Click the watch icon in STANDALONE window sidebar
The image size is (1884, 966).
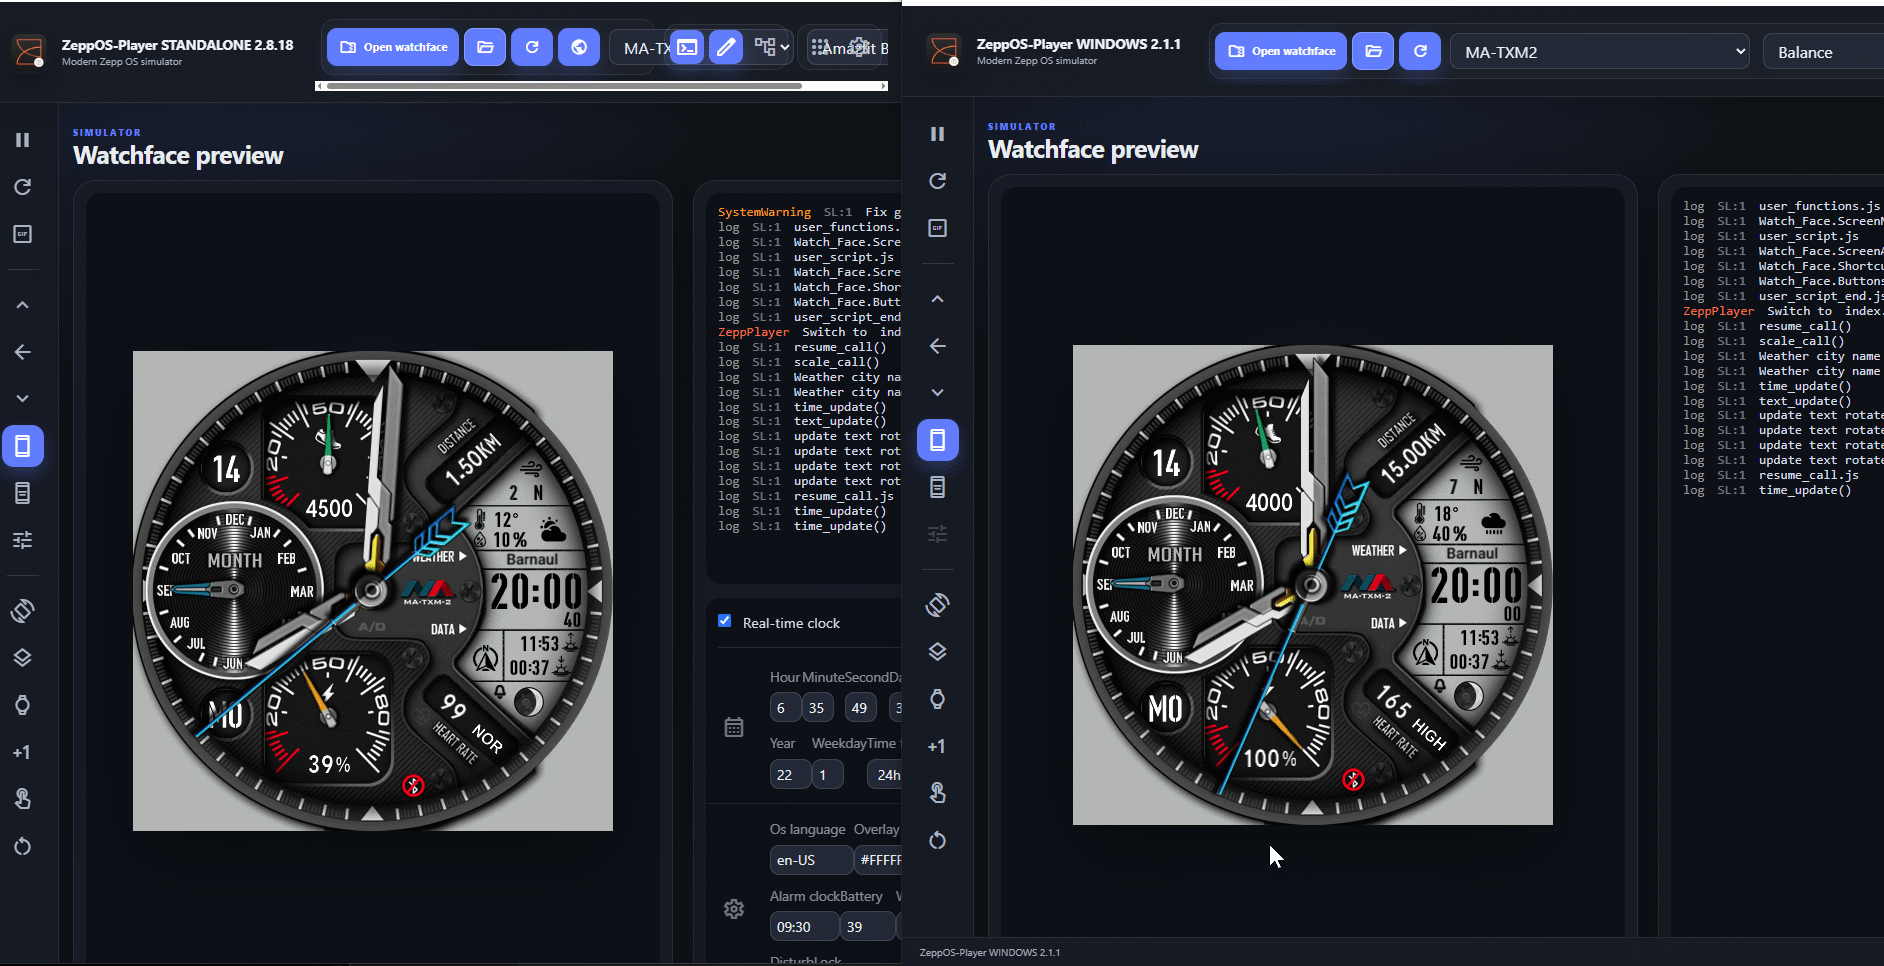(22, 705)
